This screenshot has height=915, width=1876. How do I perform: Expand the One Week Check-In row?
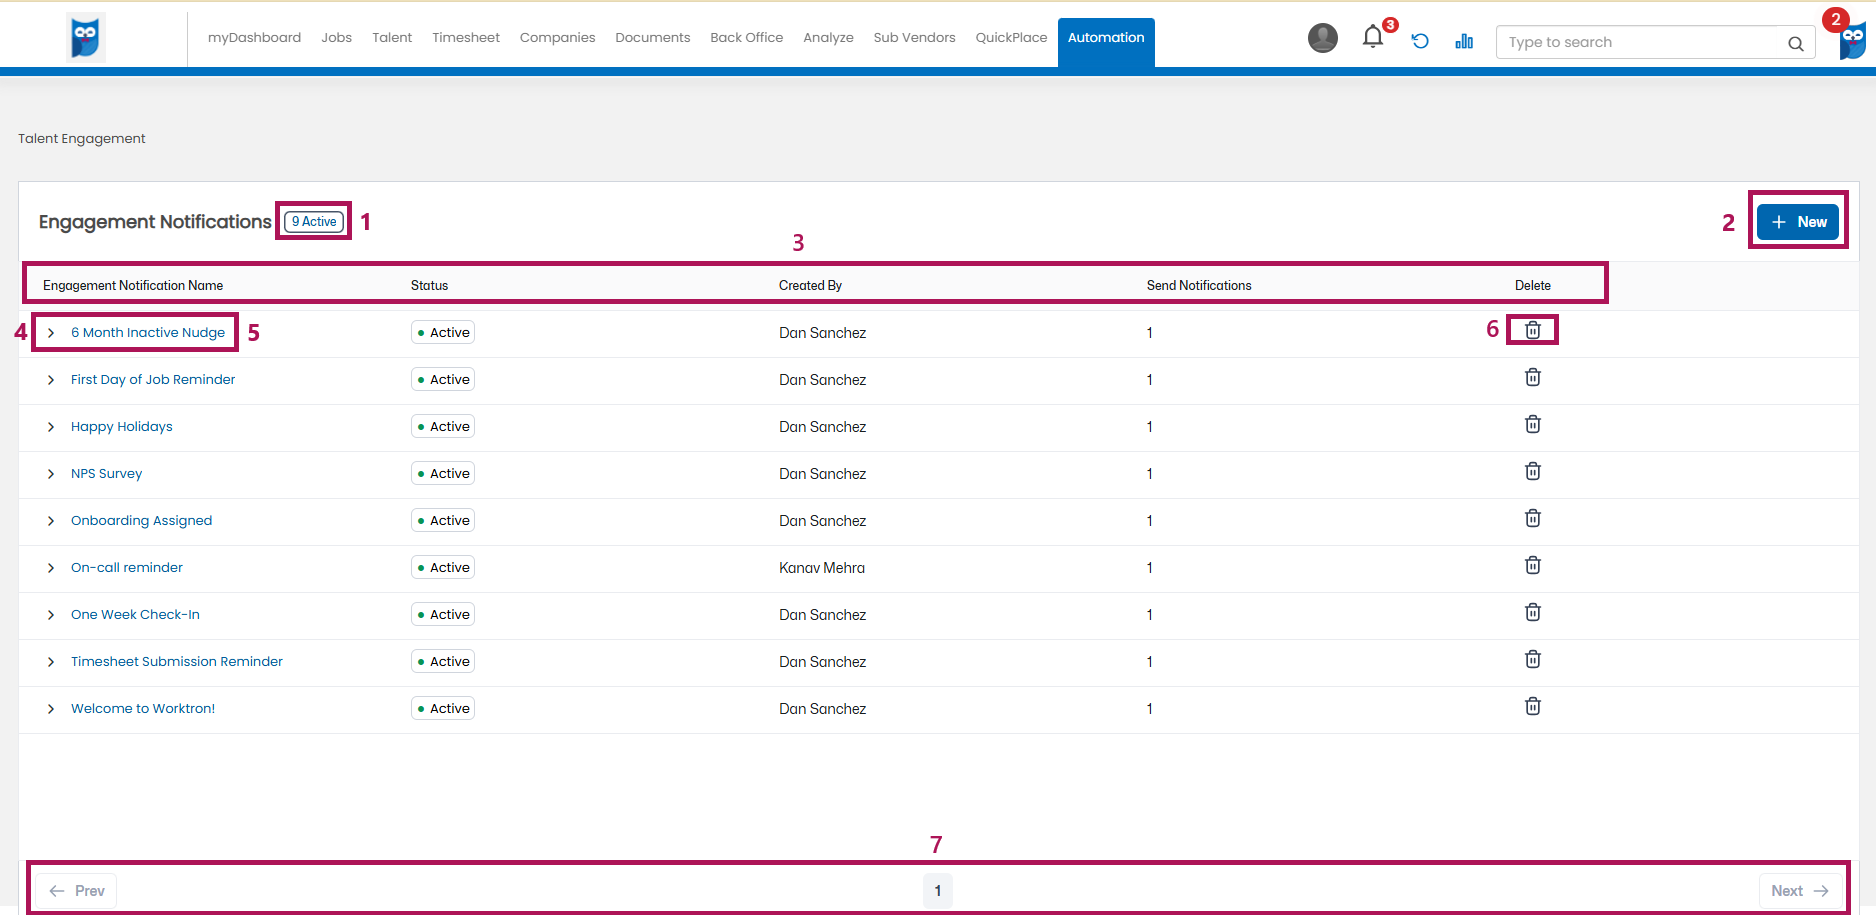point(51,615)
